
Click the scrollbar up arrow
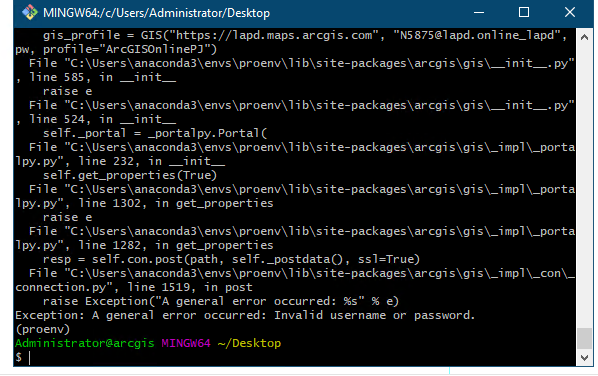(584, 37)
